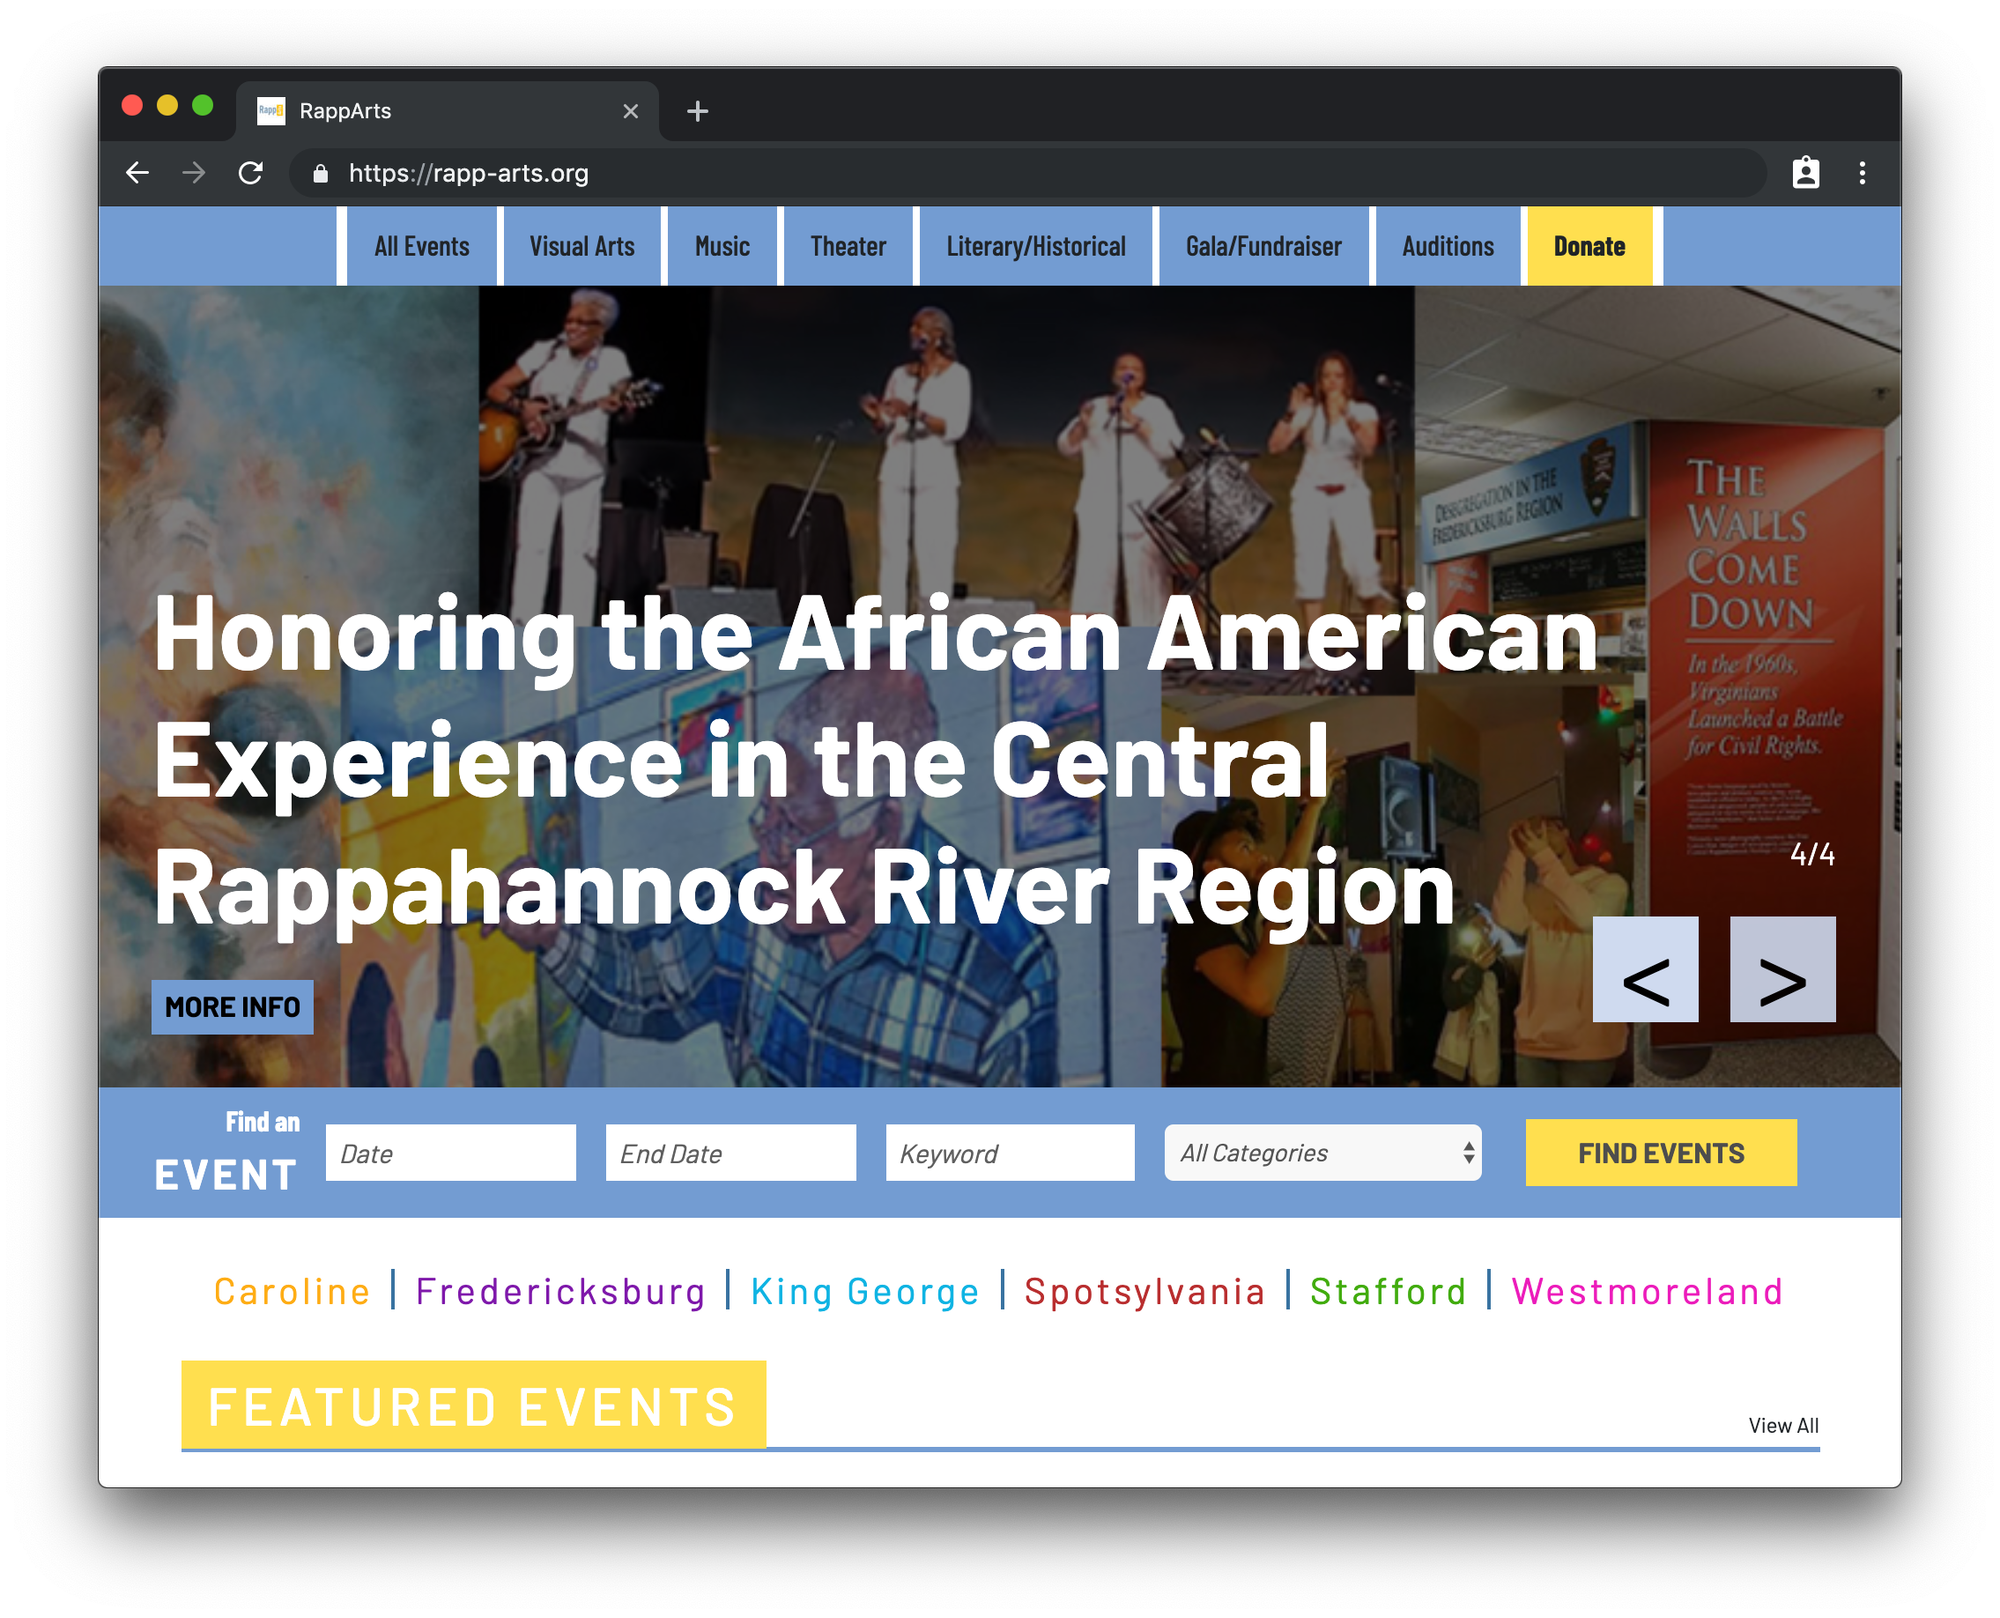Image resolution: width=2000 pixels, height=1618 pixels.
Task: Open the Fredericksburg county link
Action: tap(561, 1291)
